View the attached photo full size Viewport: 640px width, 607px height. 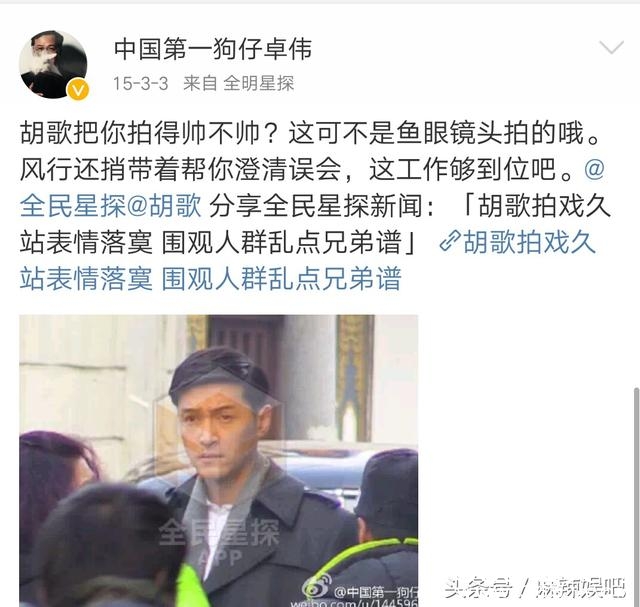[x=218, y=460]
